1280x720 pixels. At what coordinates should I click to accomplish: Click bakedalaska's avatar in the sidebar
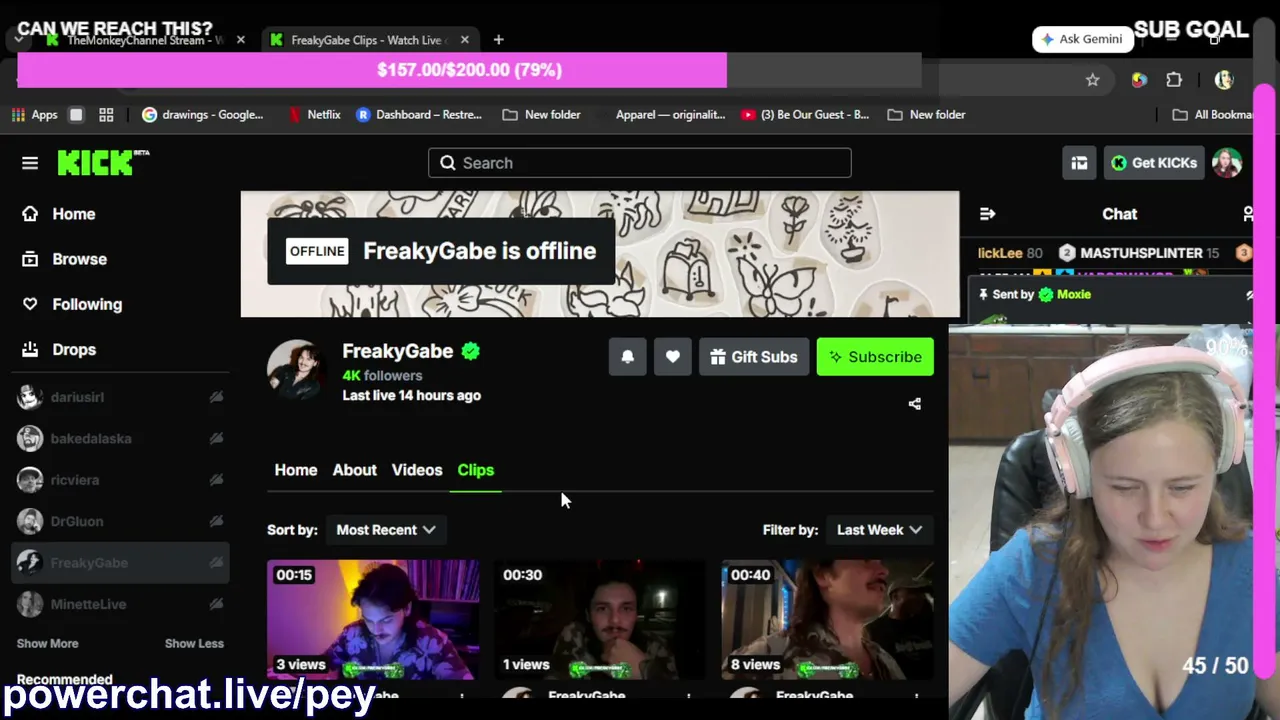30,439
